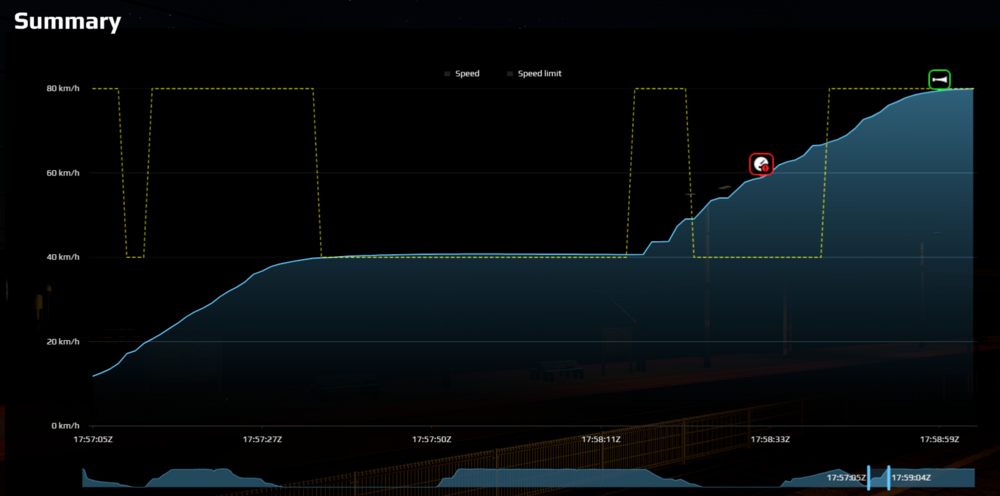This screenshot has width=1000, height=496.
Task: Click the square swatch beside Speed legend
Action: pyautogui.click(x=447, y=73)
